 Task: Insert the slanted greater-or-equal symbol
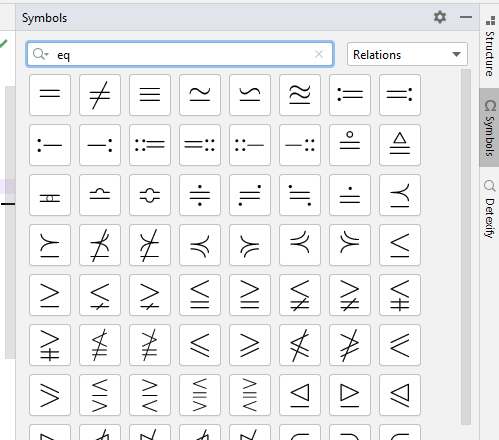[x=250, y=345]
